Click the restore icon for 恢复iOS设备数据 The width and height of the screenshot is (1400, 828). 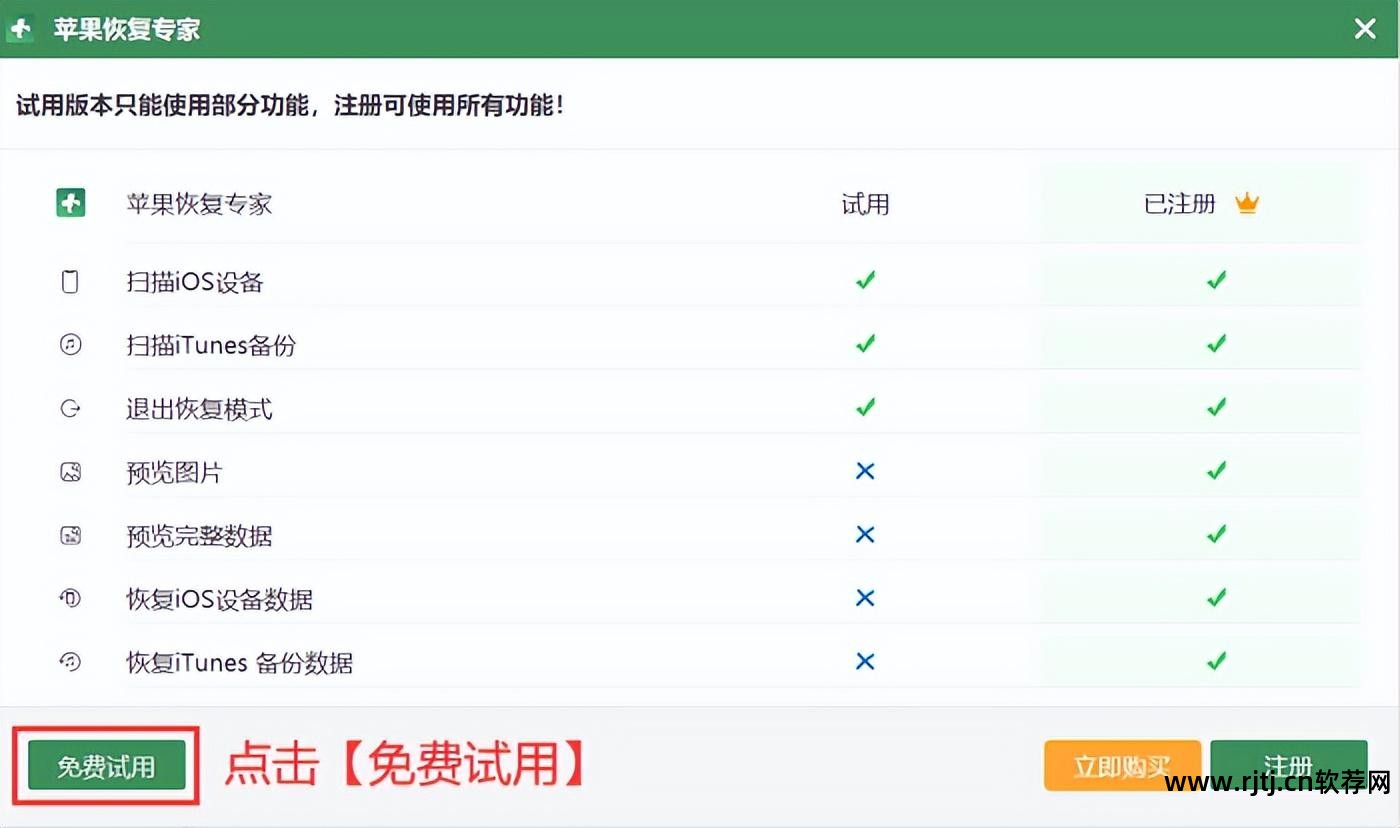click(70, 599)
